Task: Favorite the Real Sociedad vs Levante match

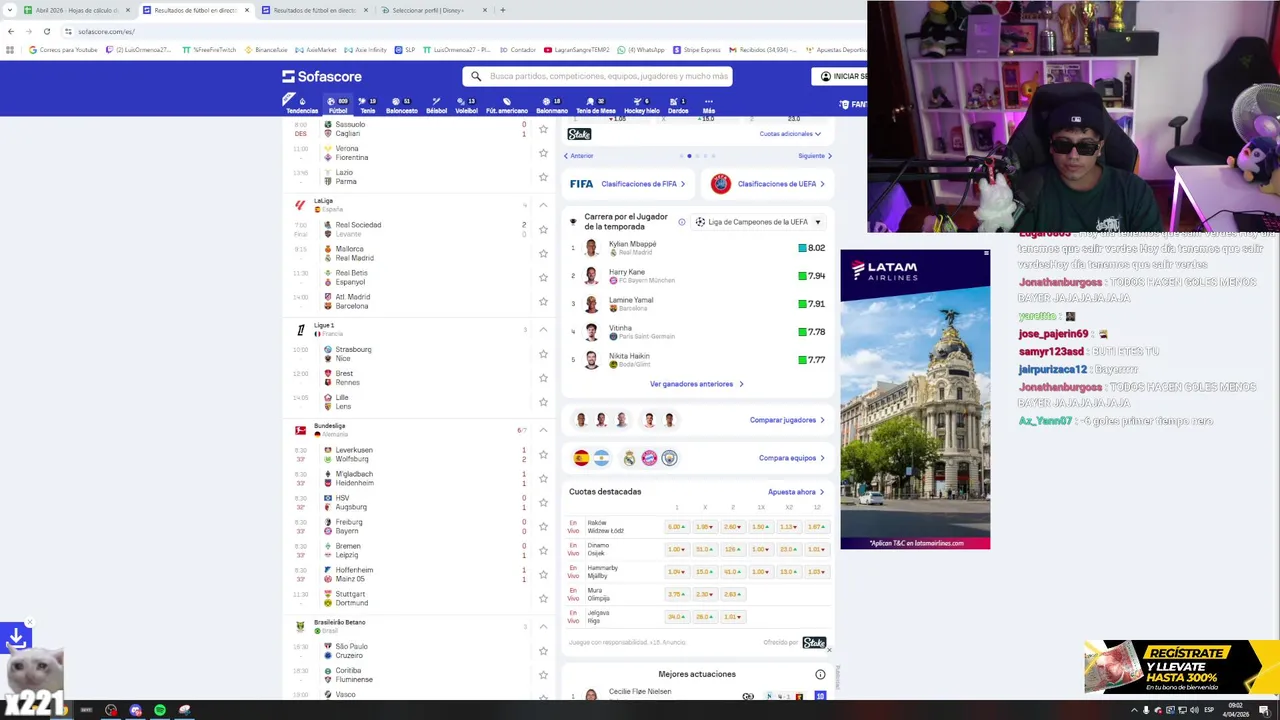Action: tap(543, 229)
